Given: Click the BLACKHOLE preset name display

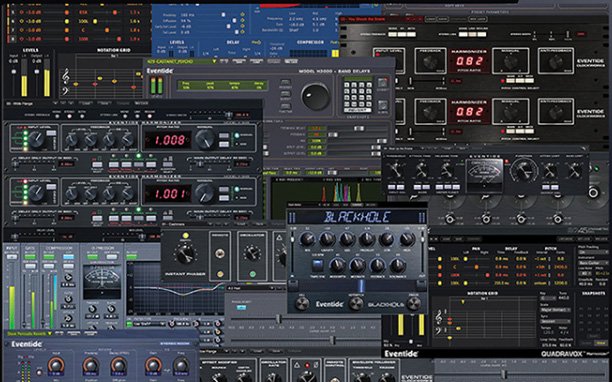Looking at the screenshot, I should pyautogui.click(x=357, y=217).
